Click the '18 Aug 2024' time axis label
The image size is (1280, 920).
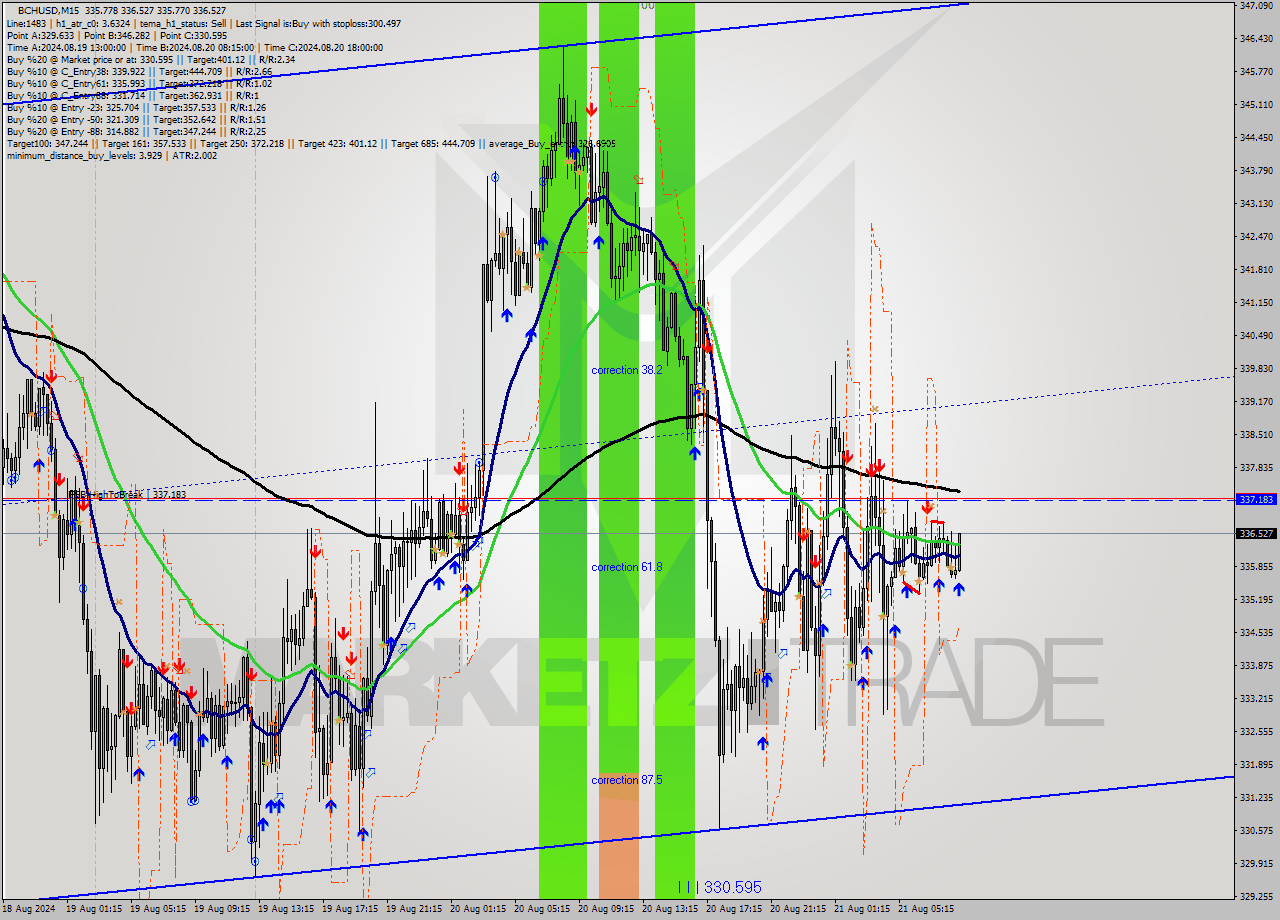29,909
